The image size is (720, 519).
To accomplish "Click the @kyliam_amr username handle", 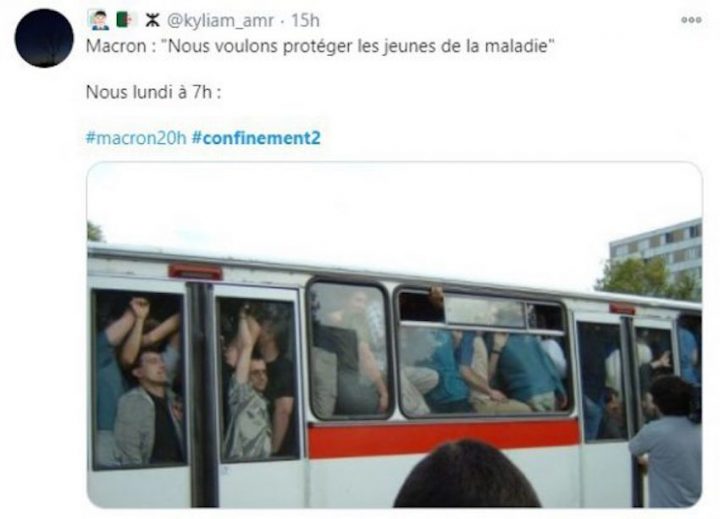I will coord(220,21).
